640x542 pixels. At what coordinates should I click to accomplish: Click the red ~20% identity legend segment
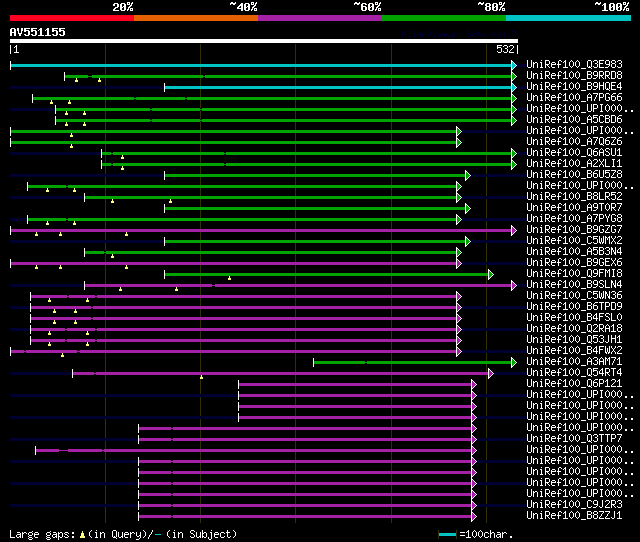tap(72, 18)
